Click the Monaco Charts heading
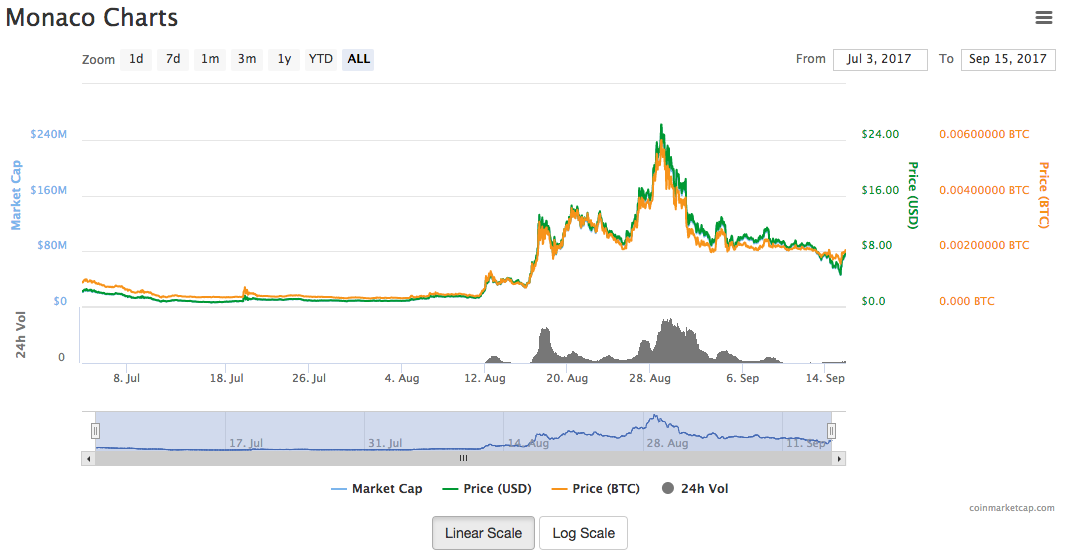 92,17
